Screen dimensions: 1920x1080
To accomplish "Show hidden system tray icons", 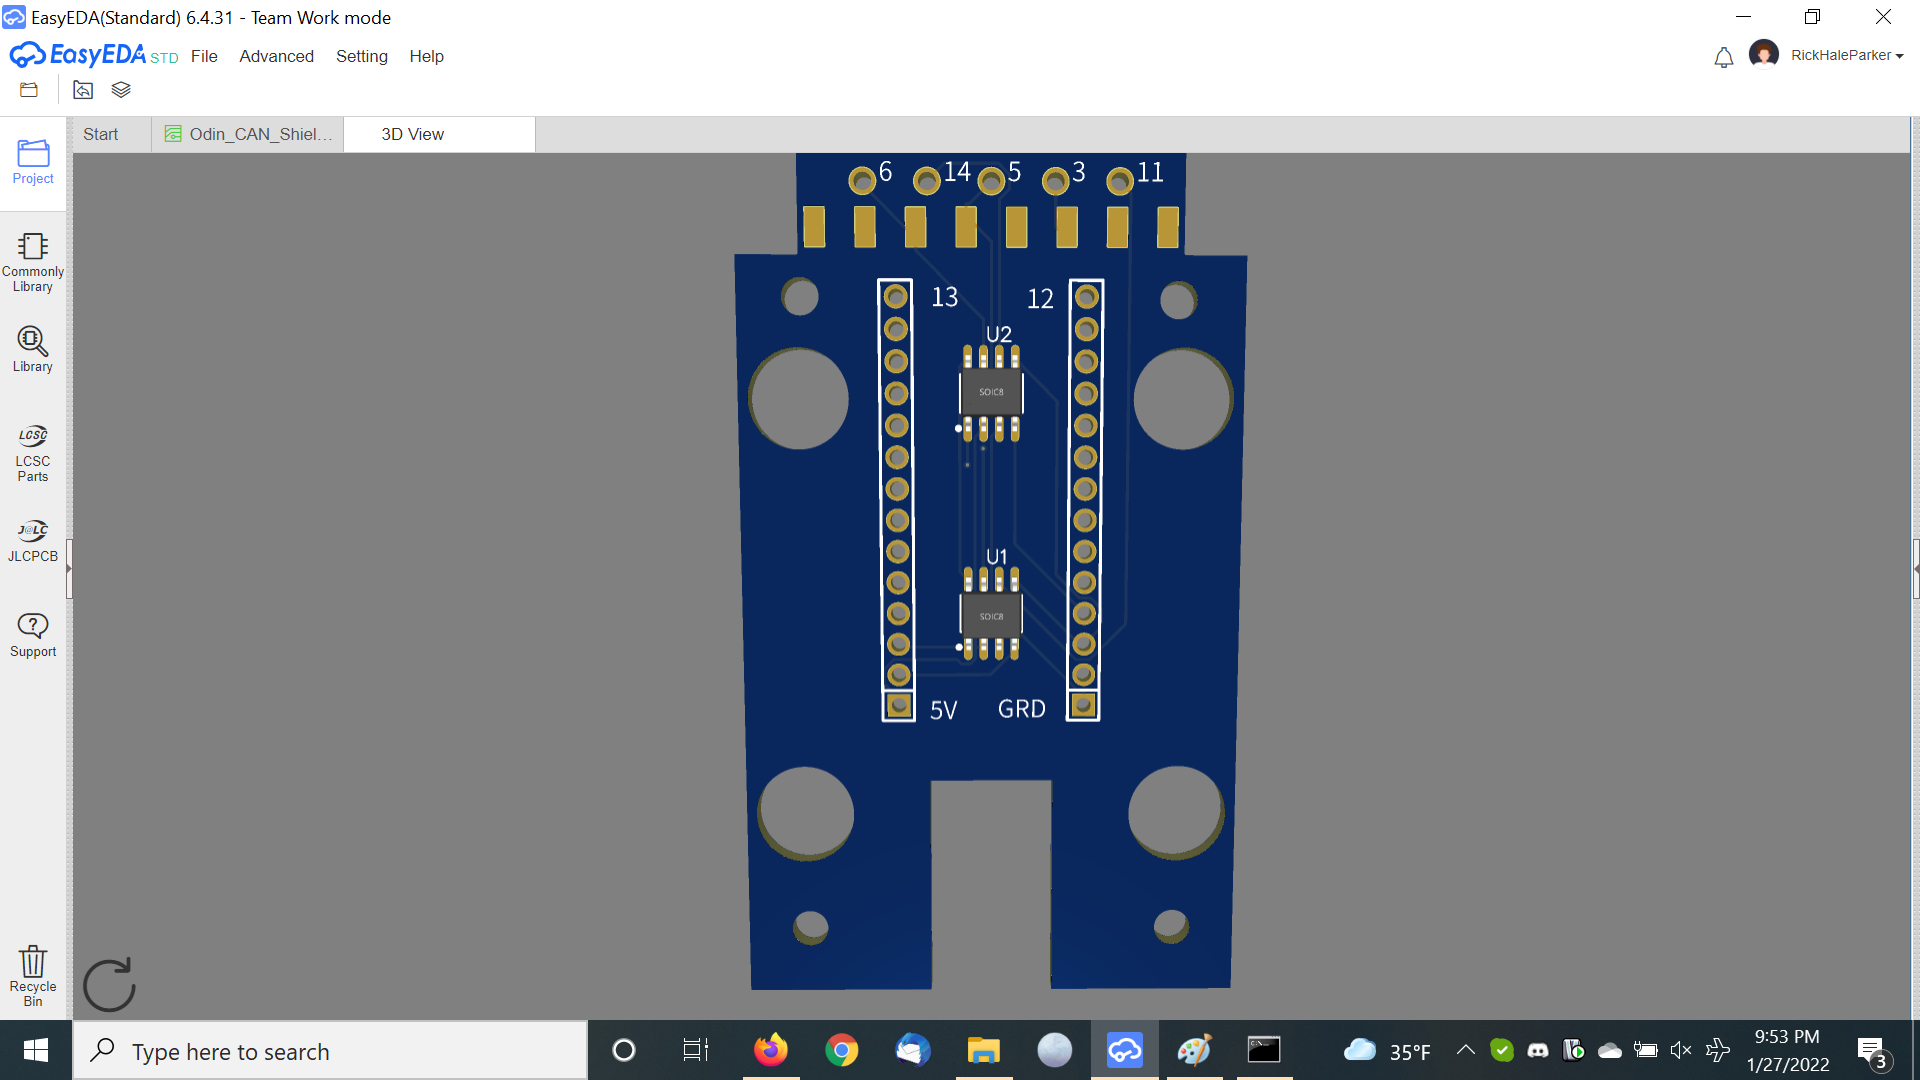I will 1465,1050.
